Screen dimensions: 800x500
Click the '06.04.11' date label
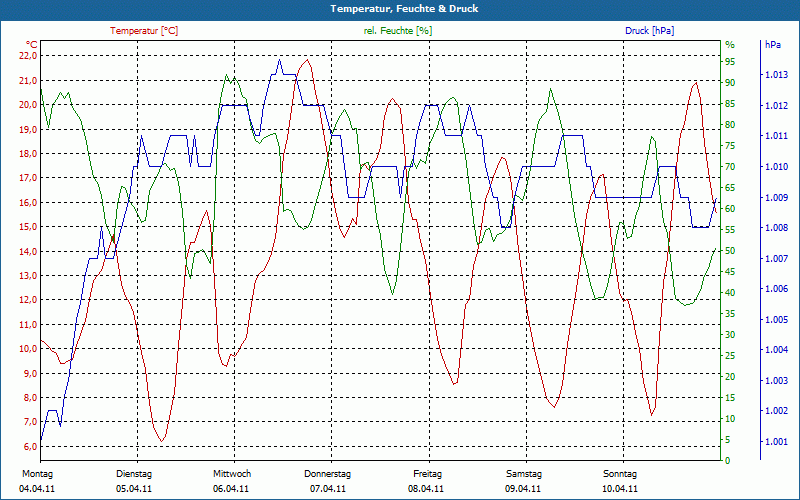[x=231, y=489]
